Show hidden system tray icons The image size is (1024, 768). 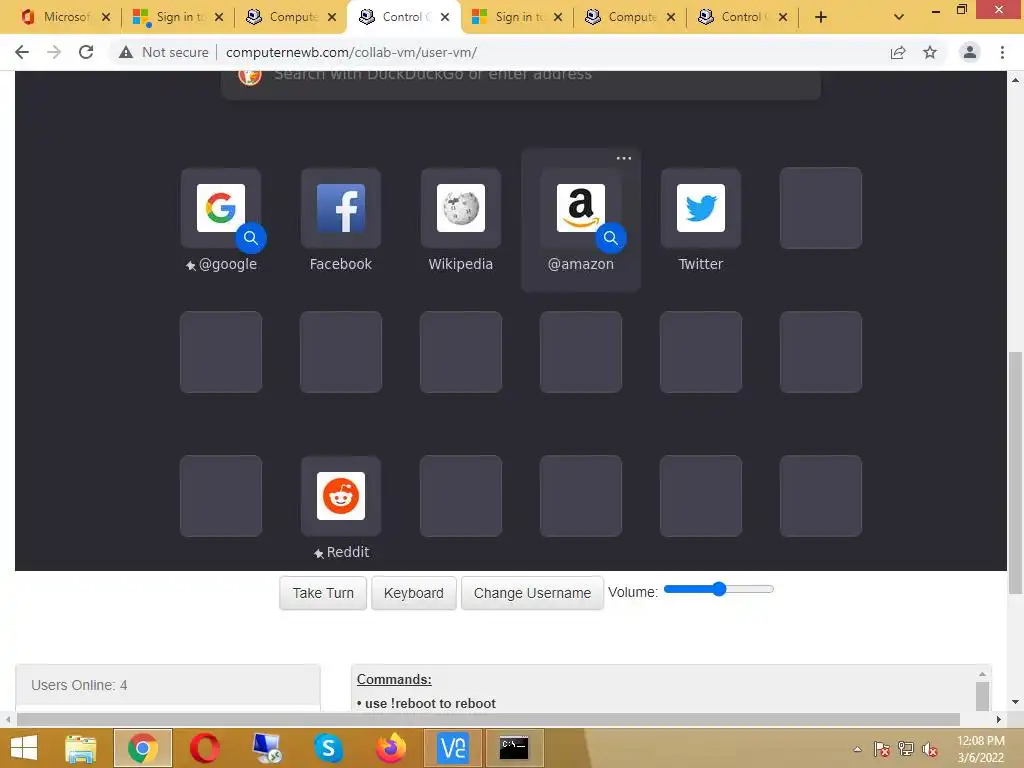(857, 749)
